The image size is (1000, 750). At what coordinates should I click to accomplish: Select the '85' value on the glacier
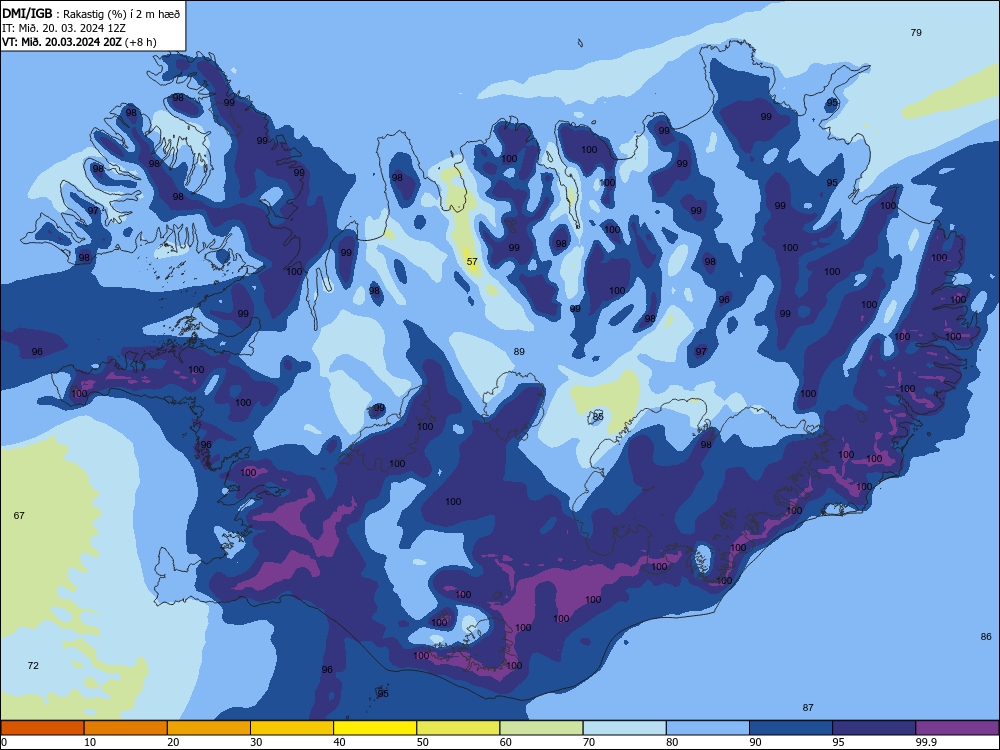click(598, 416)
